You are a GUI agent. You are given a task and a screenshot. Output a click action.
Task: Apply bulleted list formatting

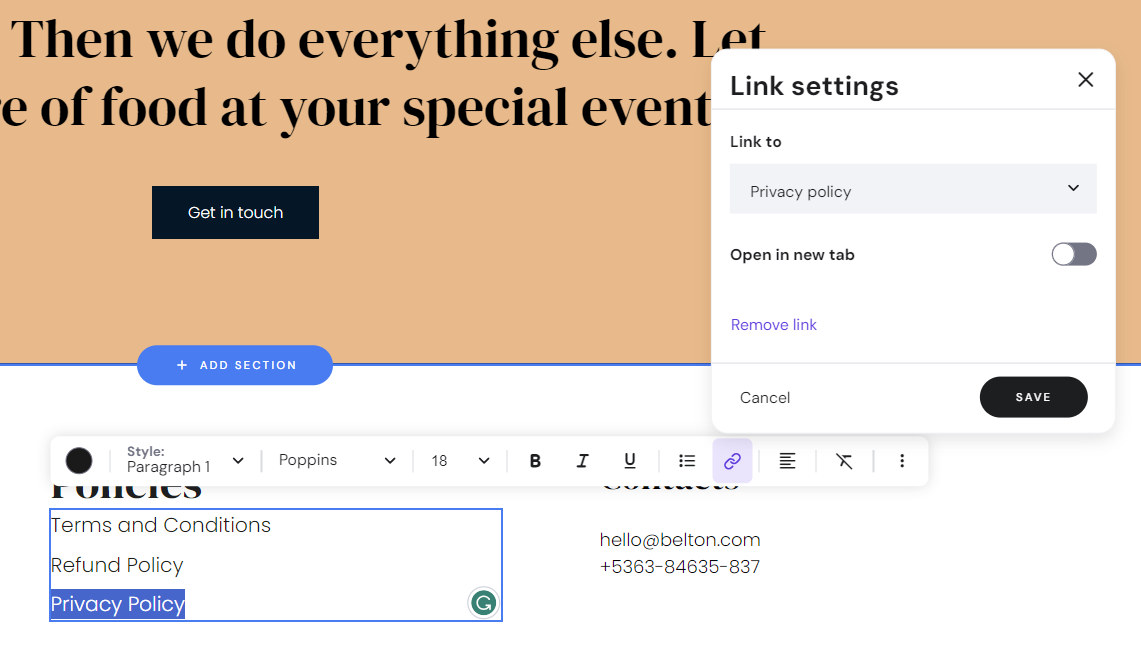tap(687, 461)
